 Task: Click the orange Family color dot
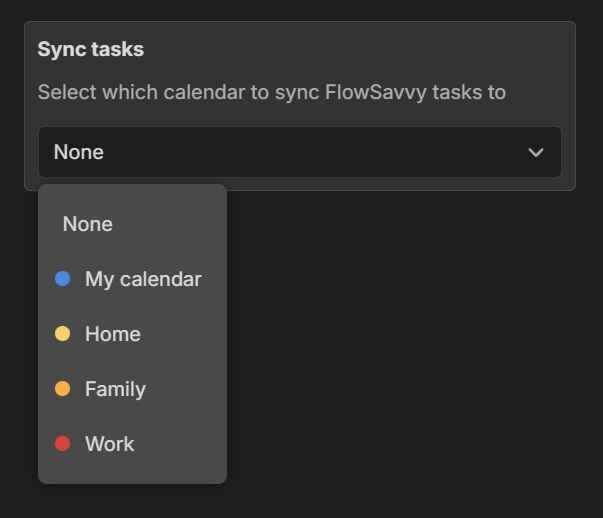tap(62, 389)
